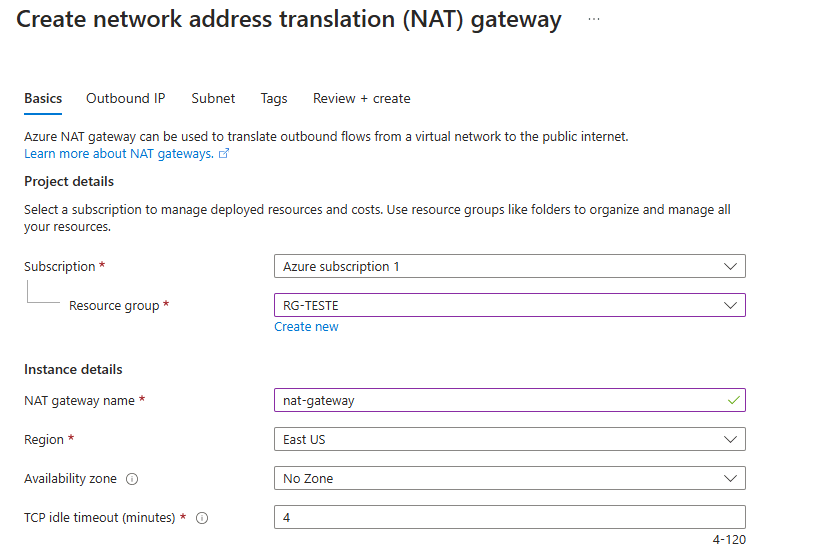Expand the Region dropdown set to East US

click(509, 439)
